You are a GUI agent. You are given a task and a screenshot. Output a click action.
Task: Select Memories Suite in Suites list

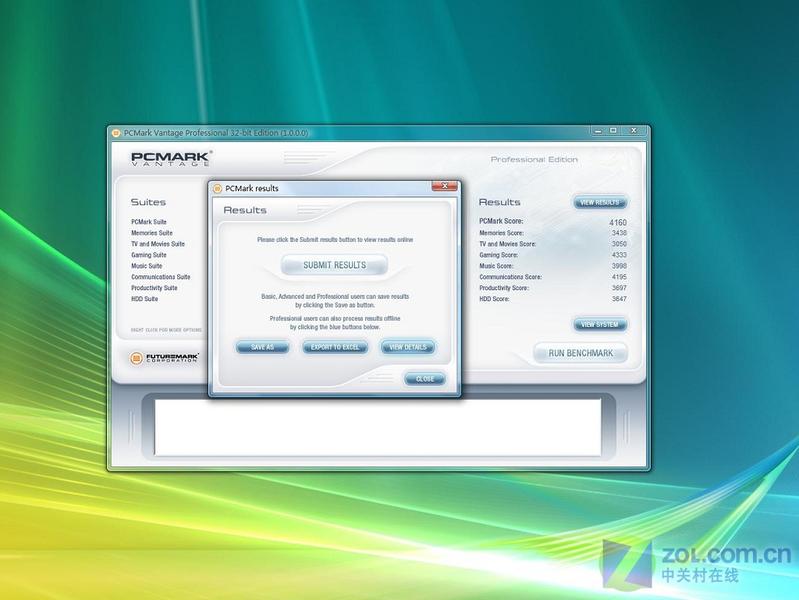(x=152, y=233)
